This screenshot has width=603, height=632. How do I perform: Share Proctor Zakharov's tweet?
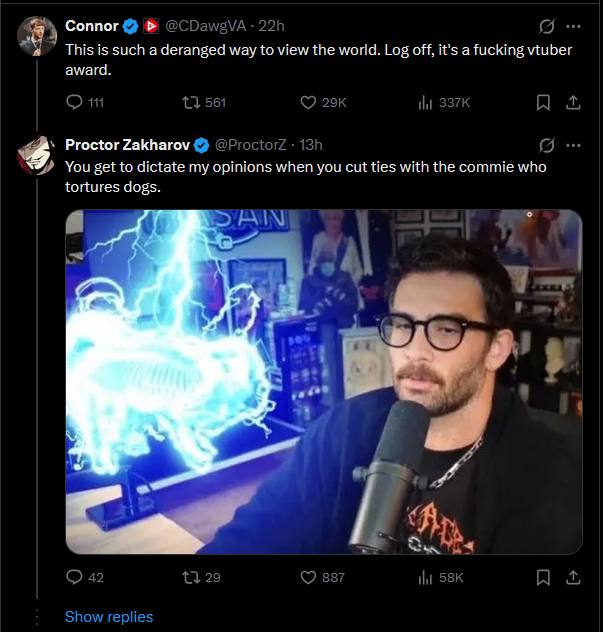pyautogui.click(x=573, y=577)
